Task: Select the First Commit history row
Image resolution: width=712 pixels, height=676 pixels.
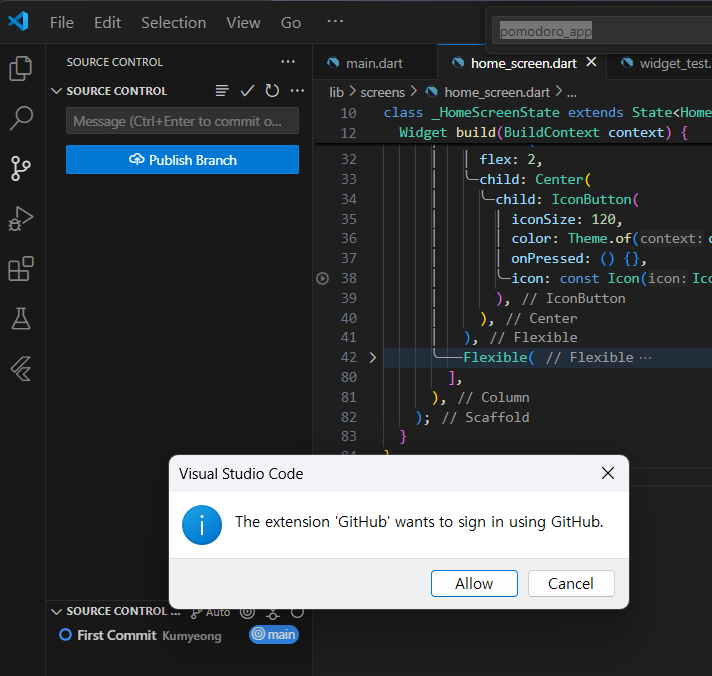Action: click(x=178, y=635)
